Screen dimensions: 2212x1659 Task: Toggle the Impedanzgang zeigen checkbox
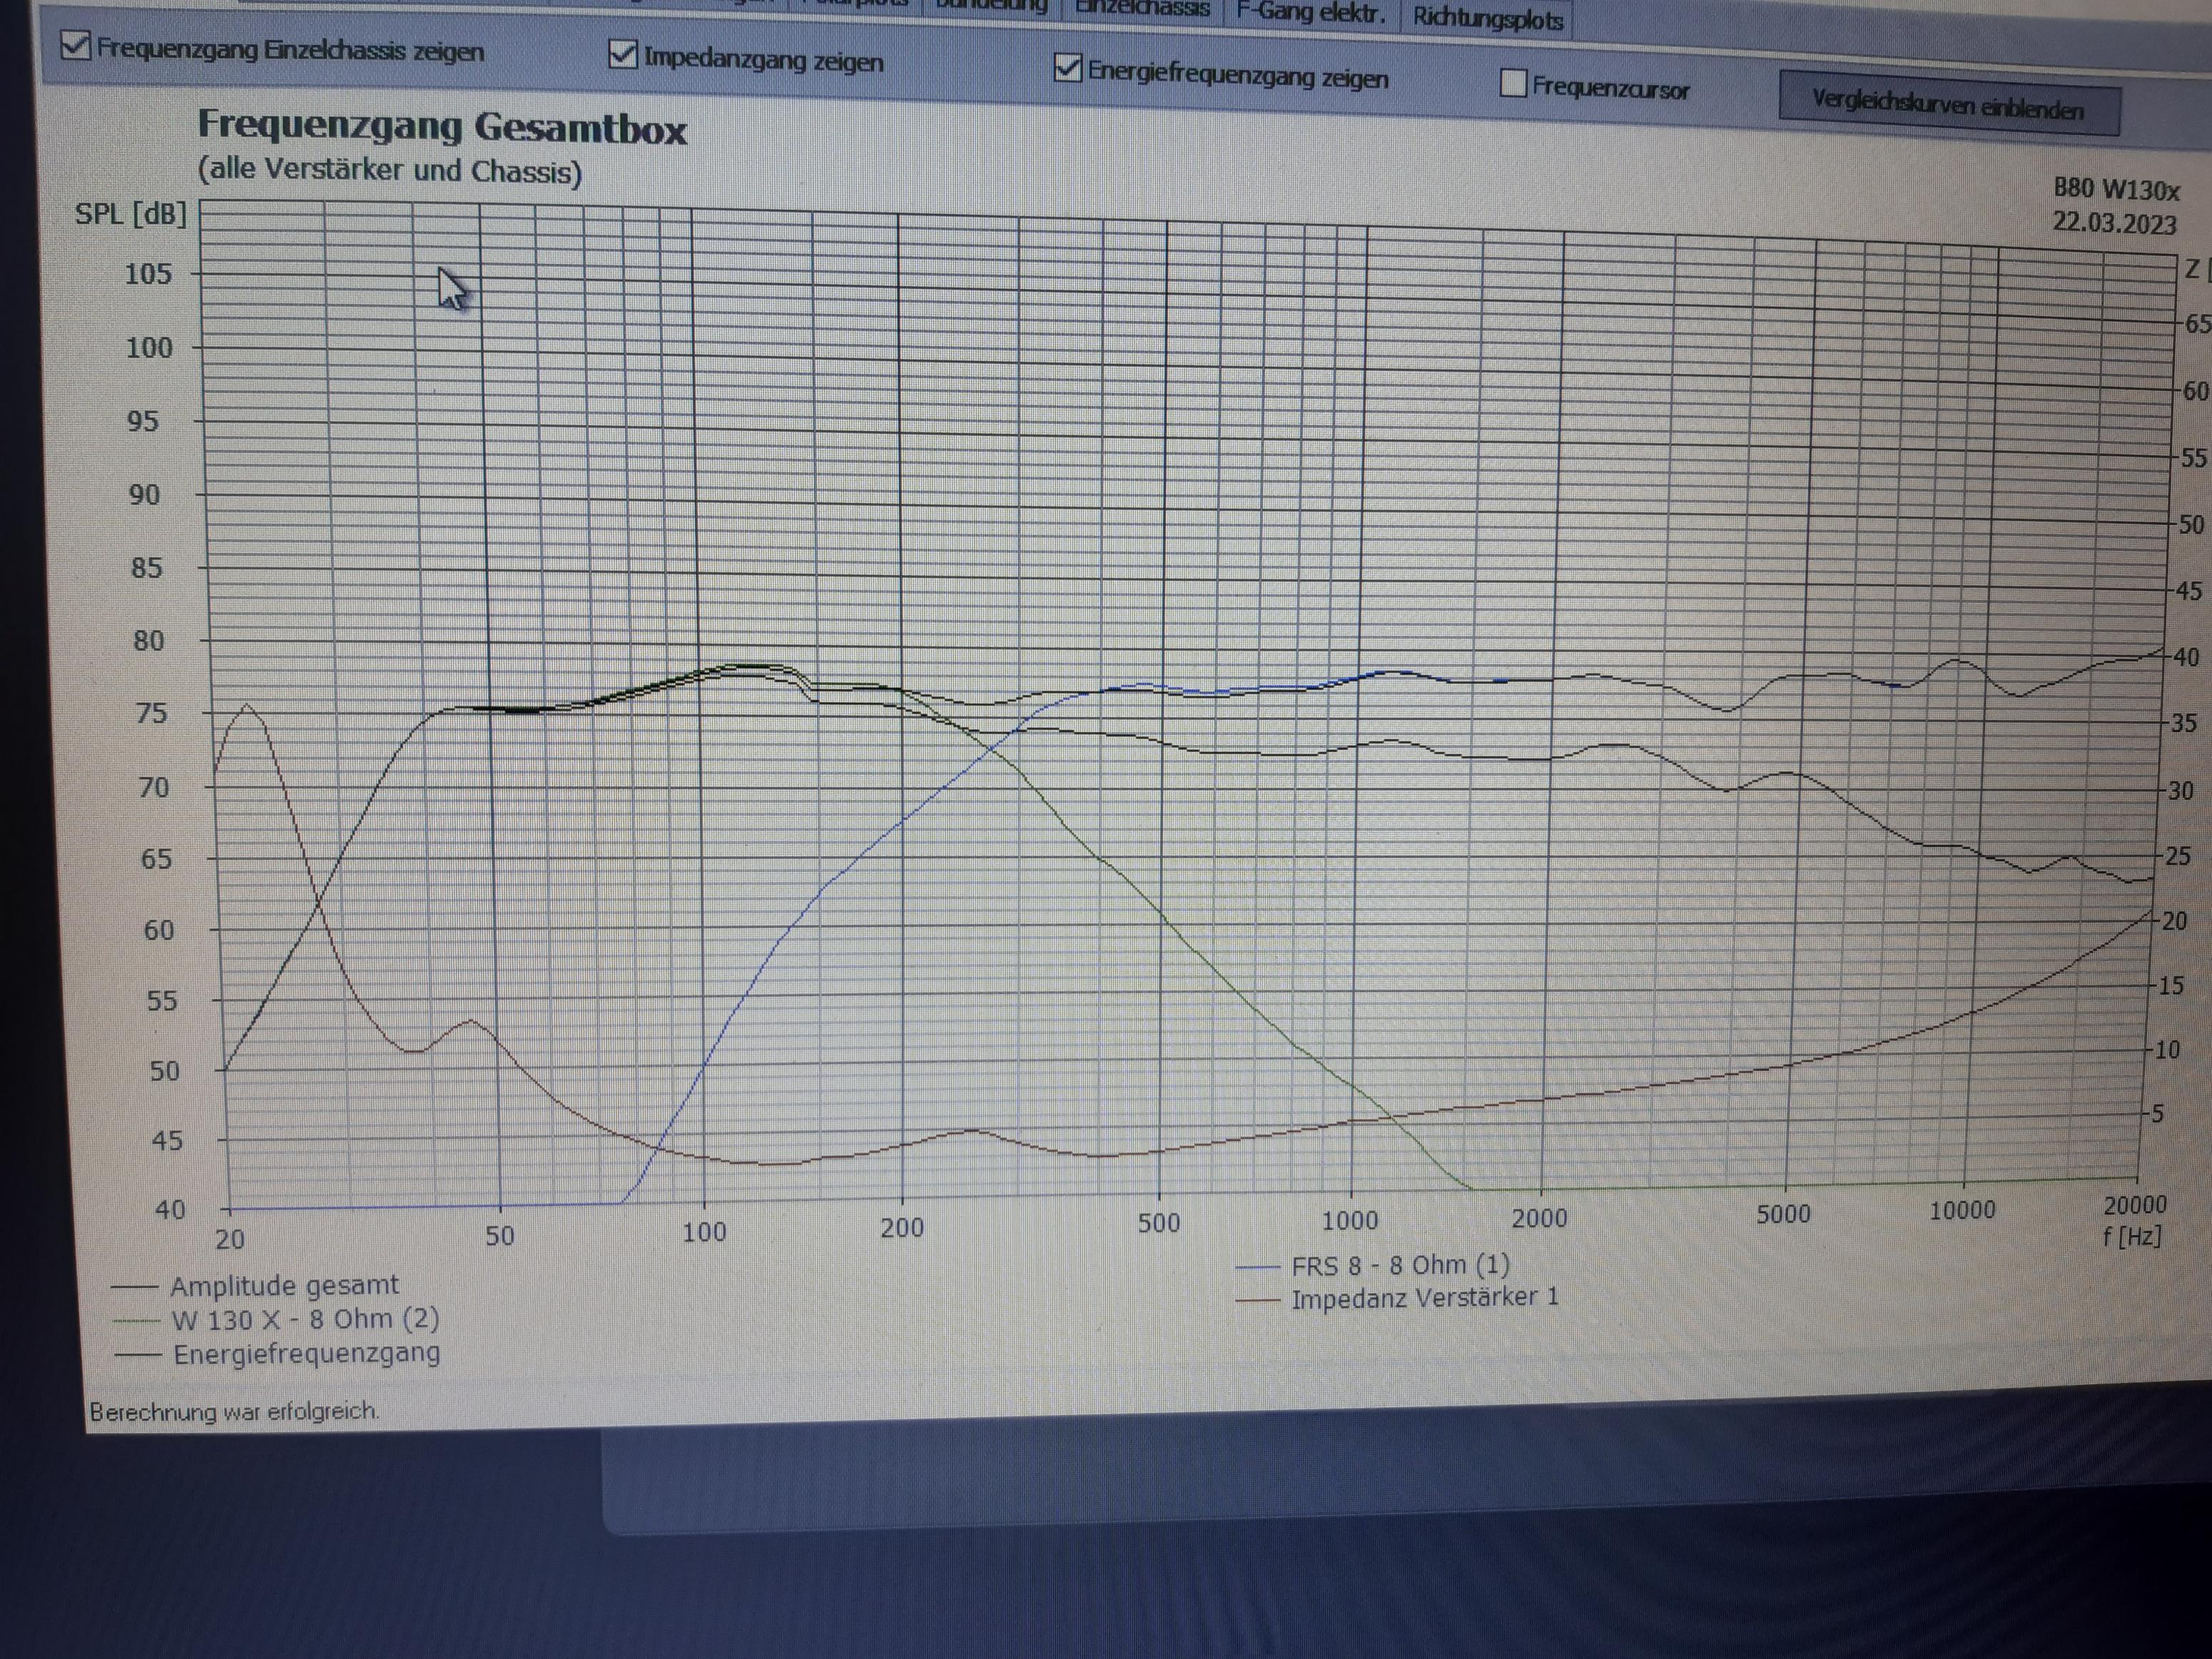coord(623,55)
